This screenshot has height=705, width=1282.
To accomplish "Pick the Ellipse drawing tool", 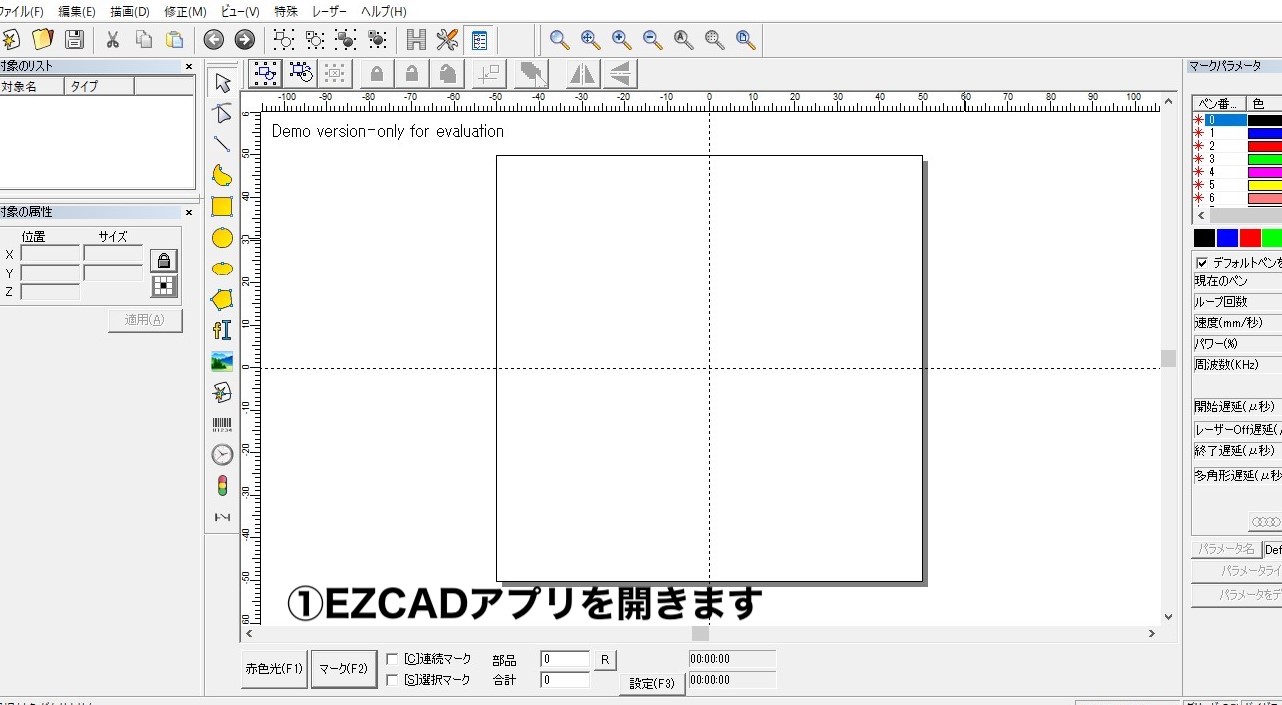I will (222, 269).
